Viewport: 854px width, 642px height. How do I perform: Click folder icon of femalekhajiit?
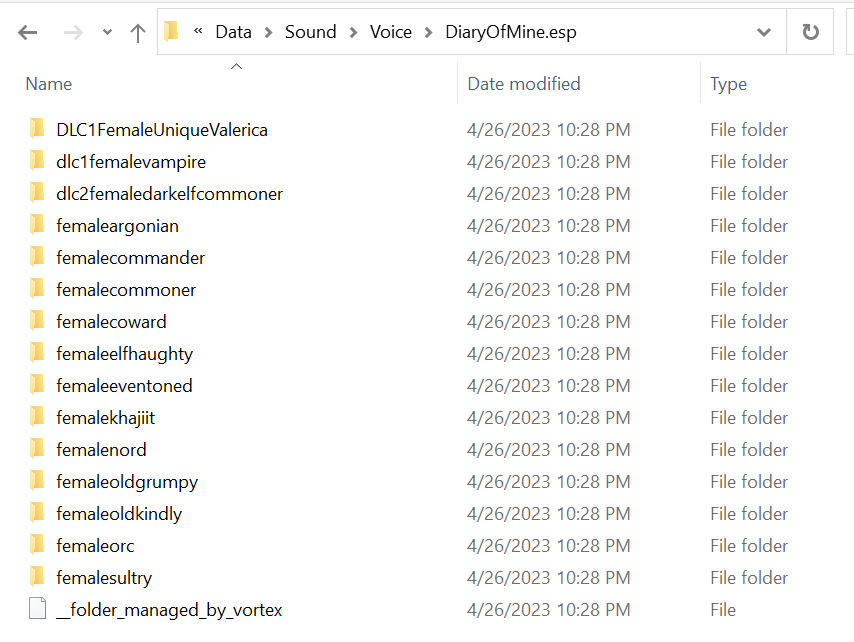click(37, 417)
